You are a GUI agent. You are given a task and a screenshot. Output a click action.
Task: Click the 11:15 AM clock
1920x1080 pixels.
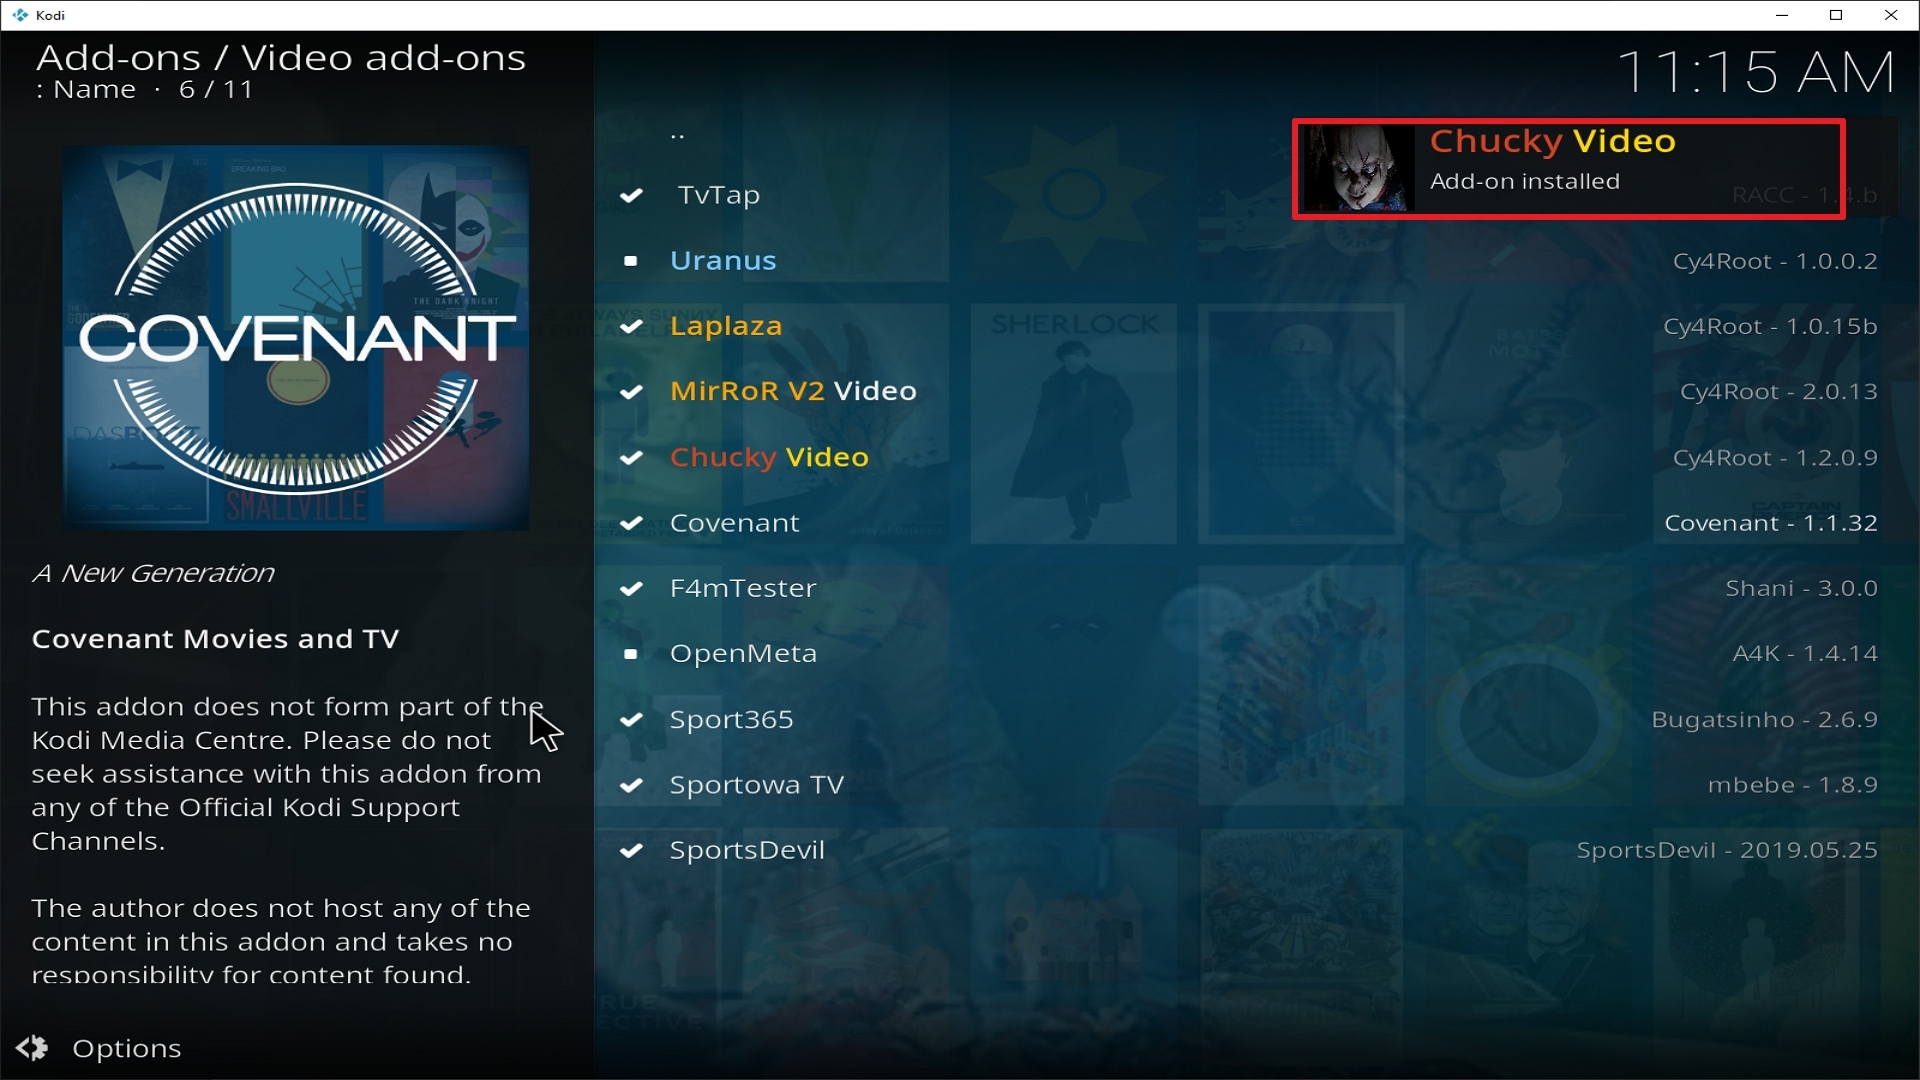point(1756,72)
